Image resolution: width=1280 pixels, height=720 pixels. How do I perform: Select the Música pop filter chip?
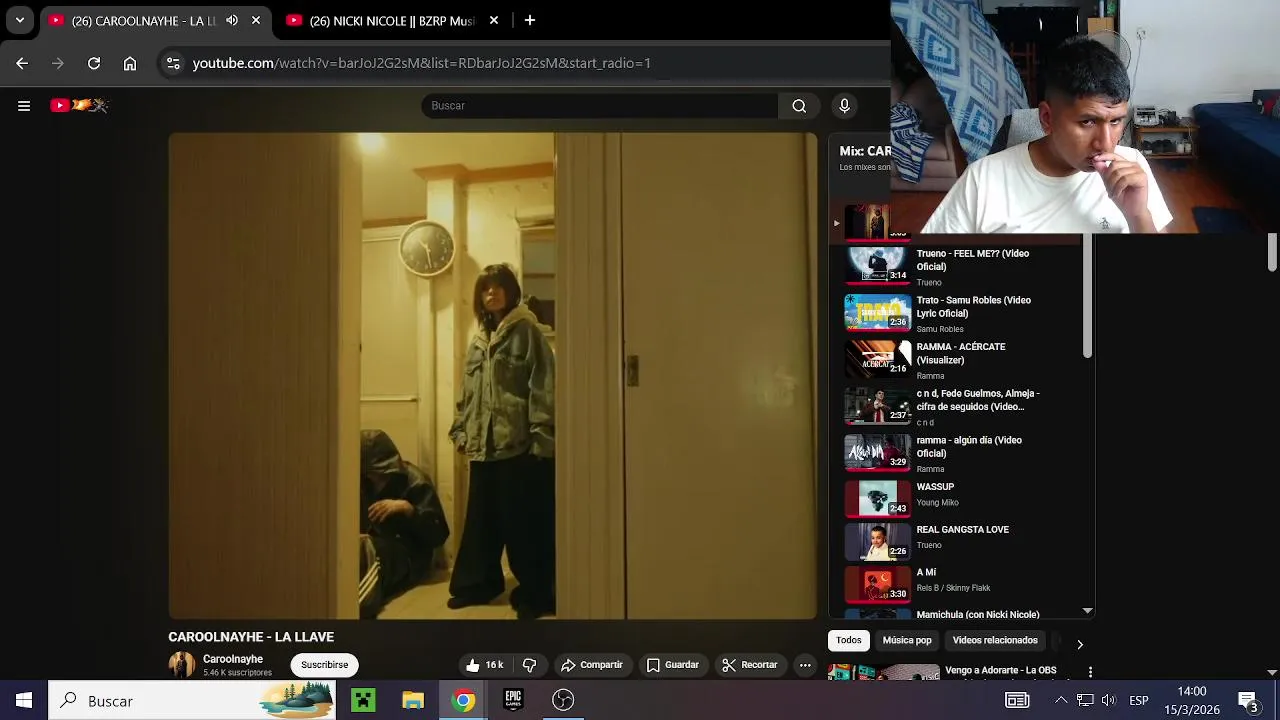pos(907,640)
